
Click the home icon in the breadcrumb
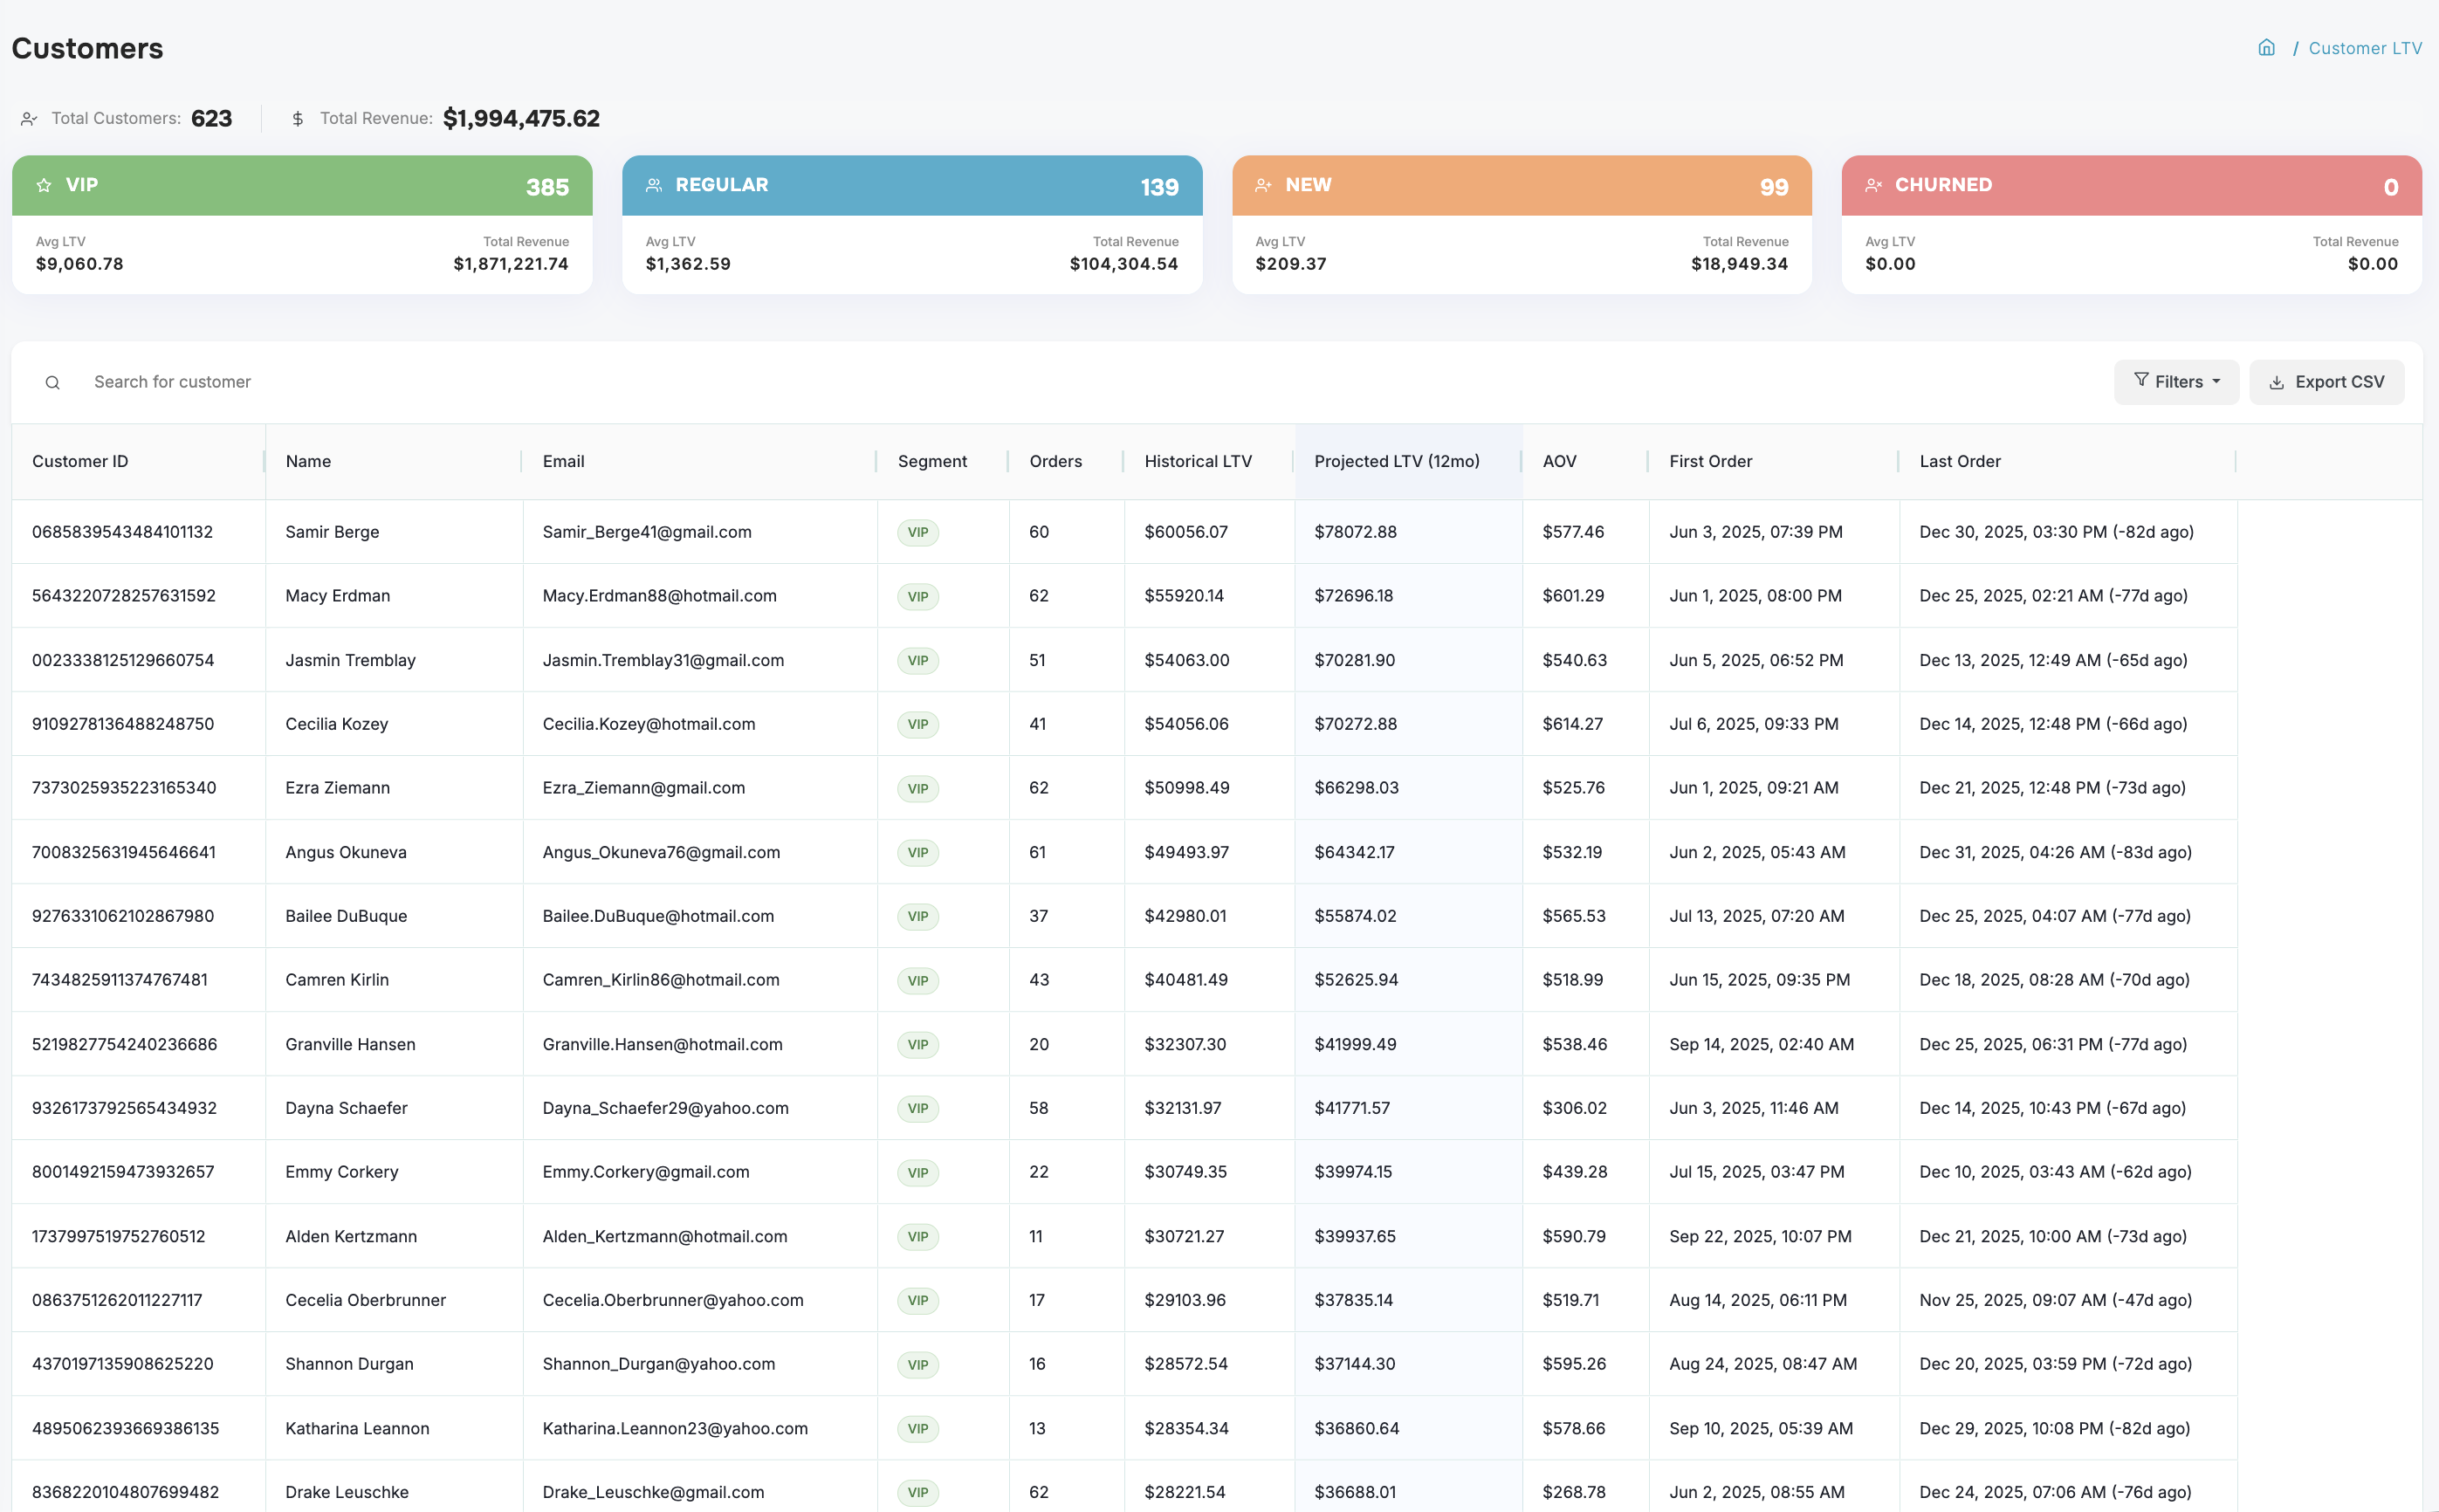pyautogui.click(x=2266, y=47)
